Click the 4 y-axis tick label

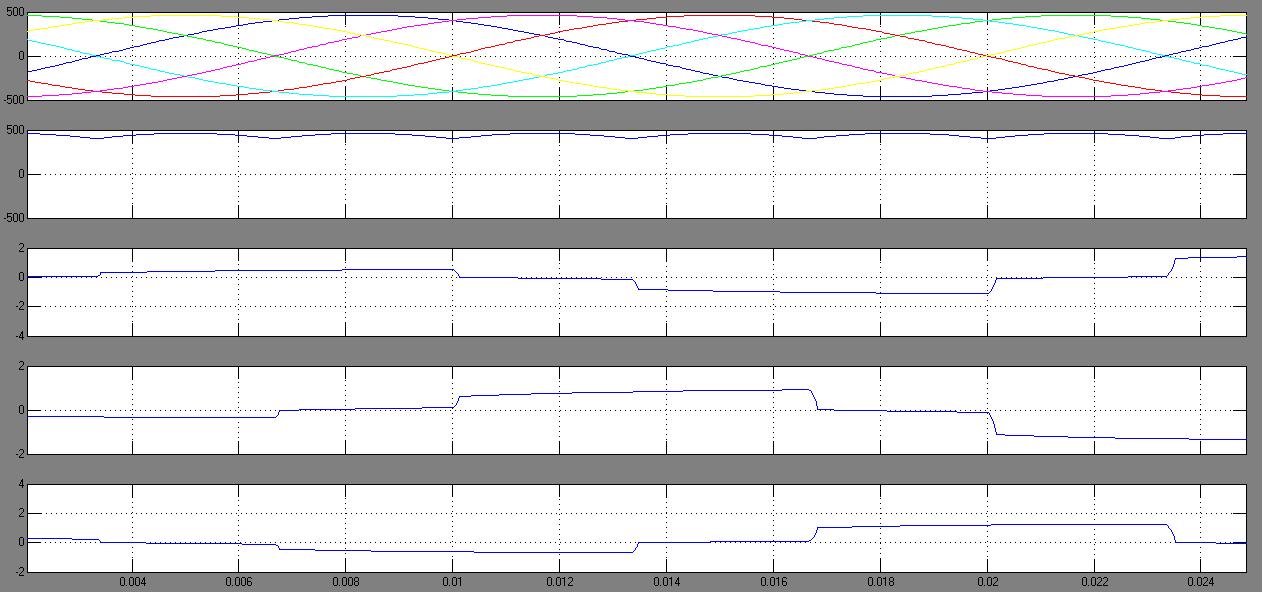click(x=20, y=484)
